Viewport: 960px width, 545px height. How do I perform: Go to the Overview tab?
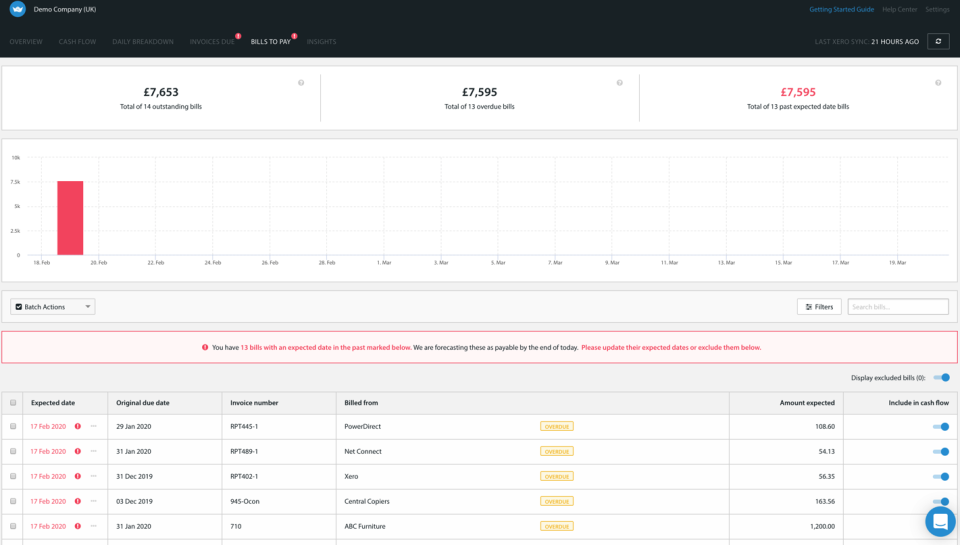[x=26, y=42]
